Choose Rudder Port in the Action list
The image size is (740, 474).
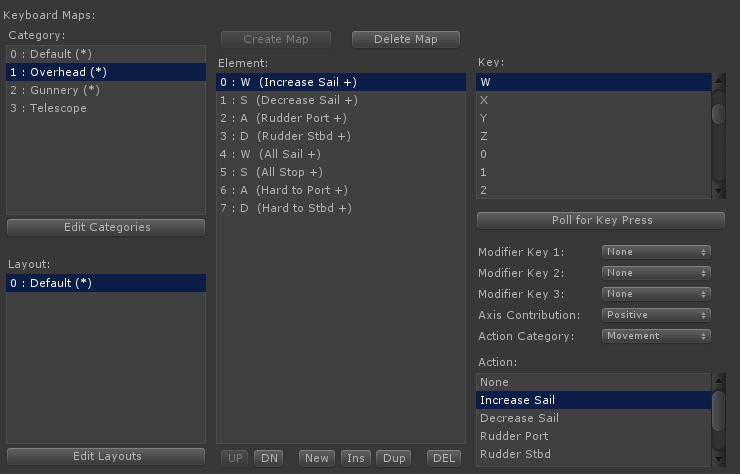click(x=594, y=436)
